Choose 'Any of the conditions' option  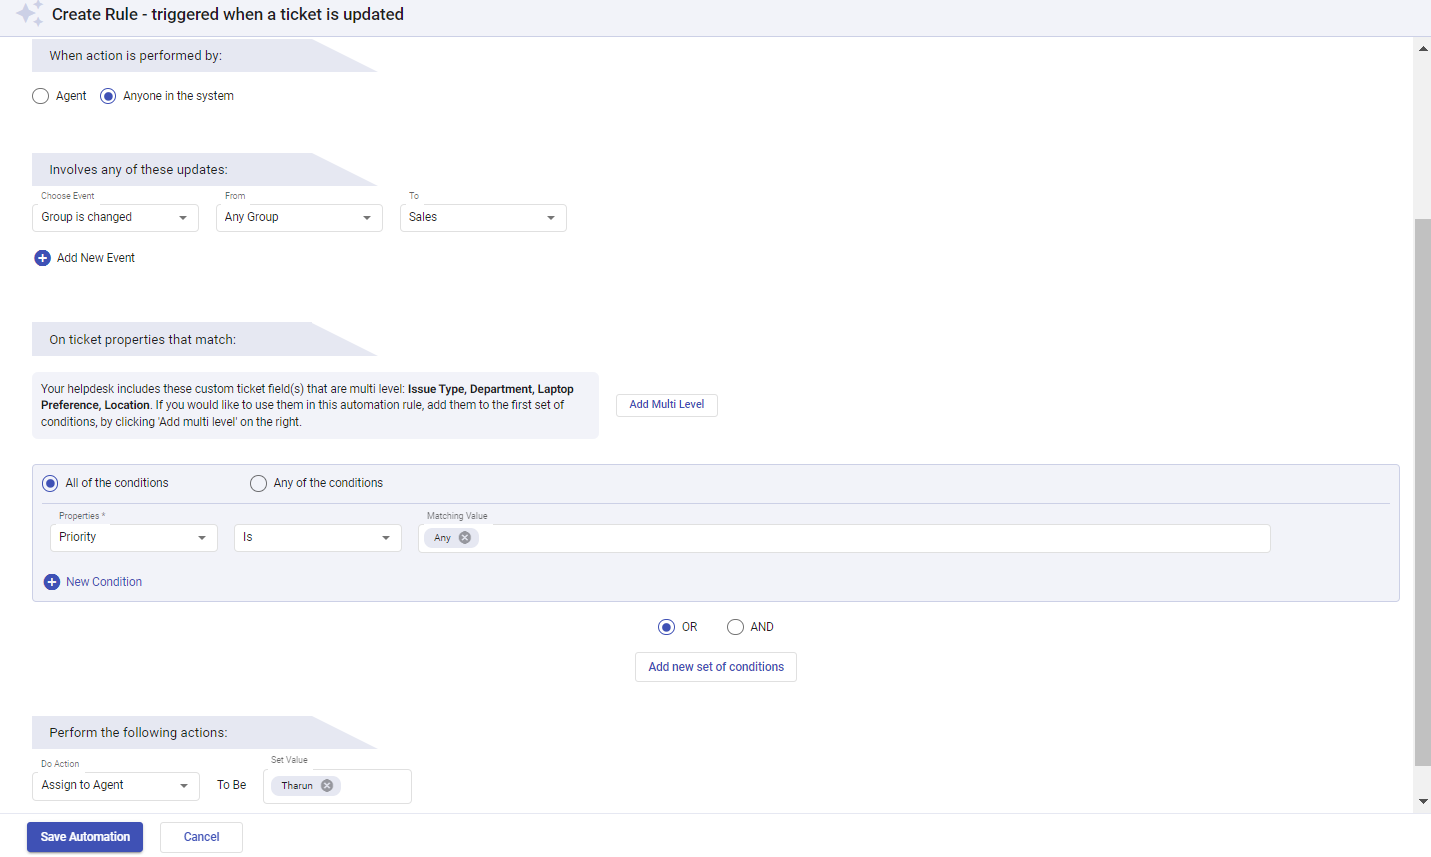pos(258,483)
